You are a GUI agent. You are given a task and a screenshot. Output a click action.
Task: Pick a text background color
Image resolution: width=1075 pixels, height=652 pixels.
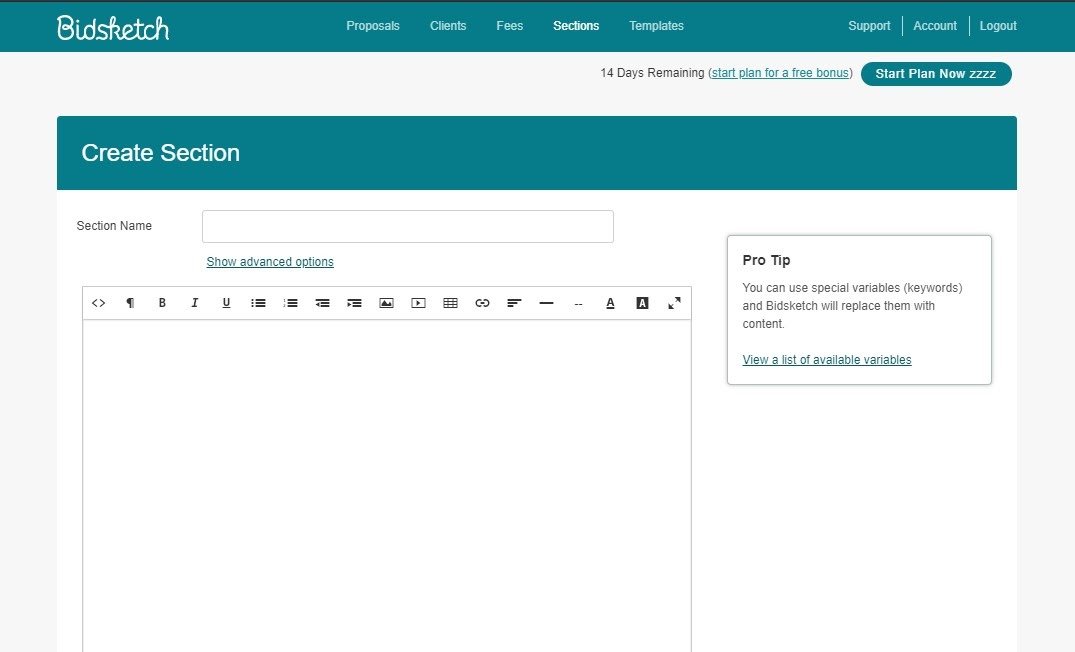[642, 303]
